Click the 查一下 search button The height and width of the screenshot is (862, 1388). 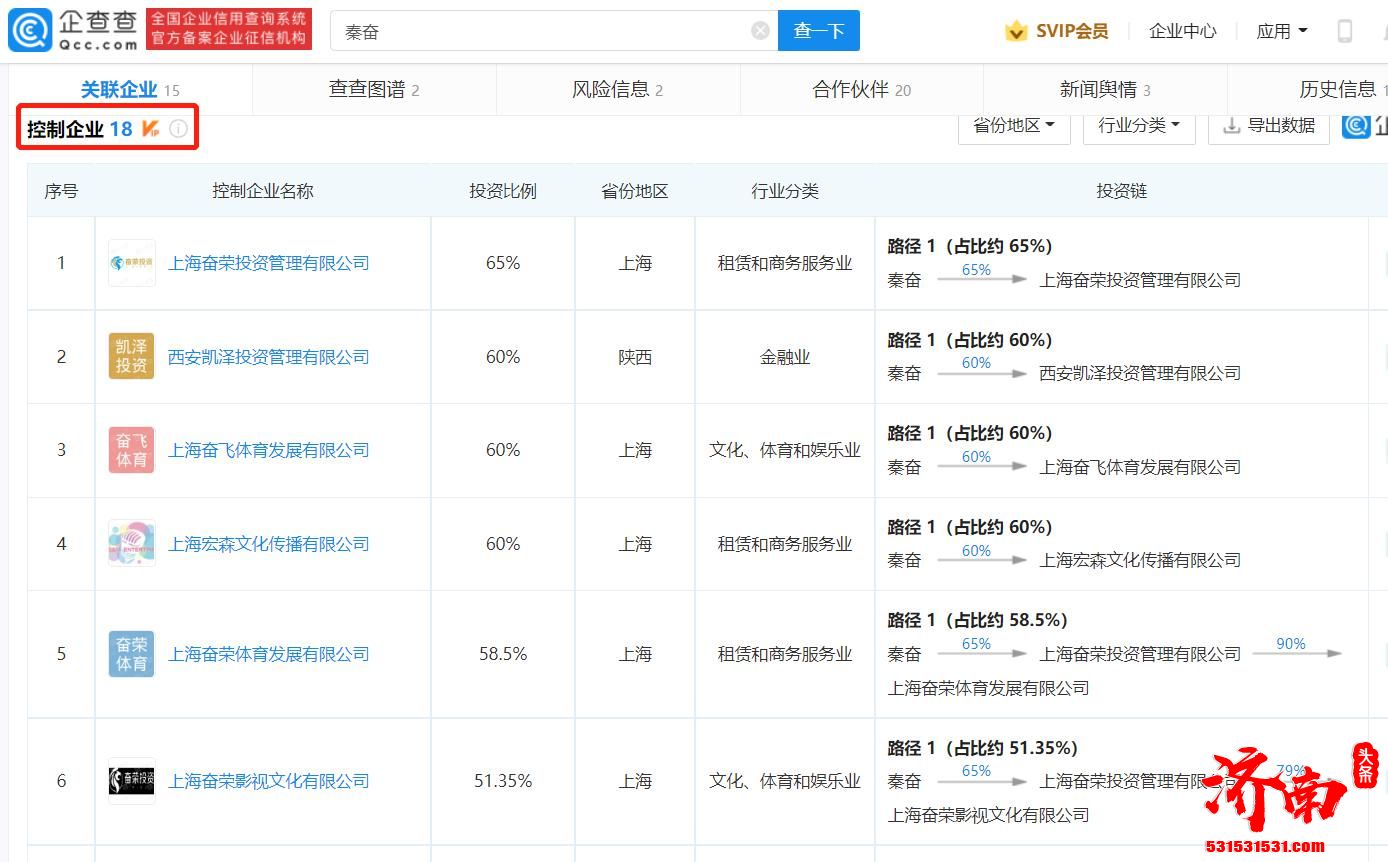819,31
